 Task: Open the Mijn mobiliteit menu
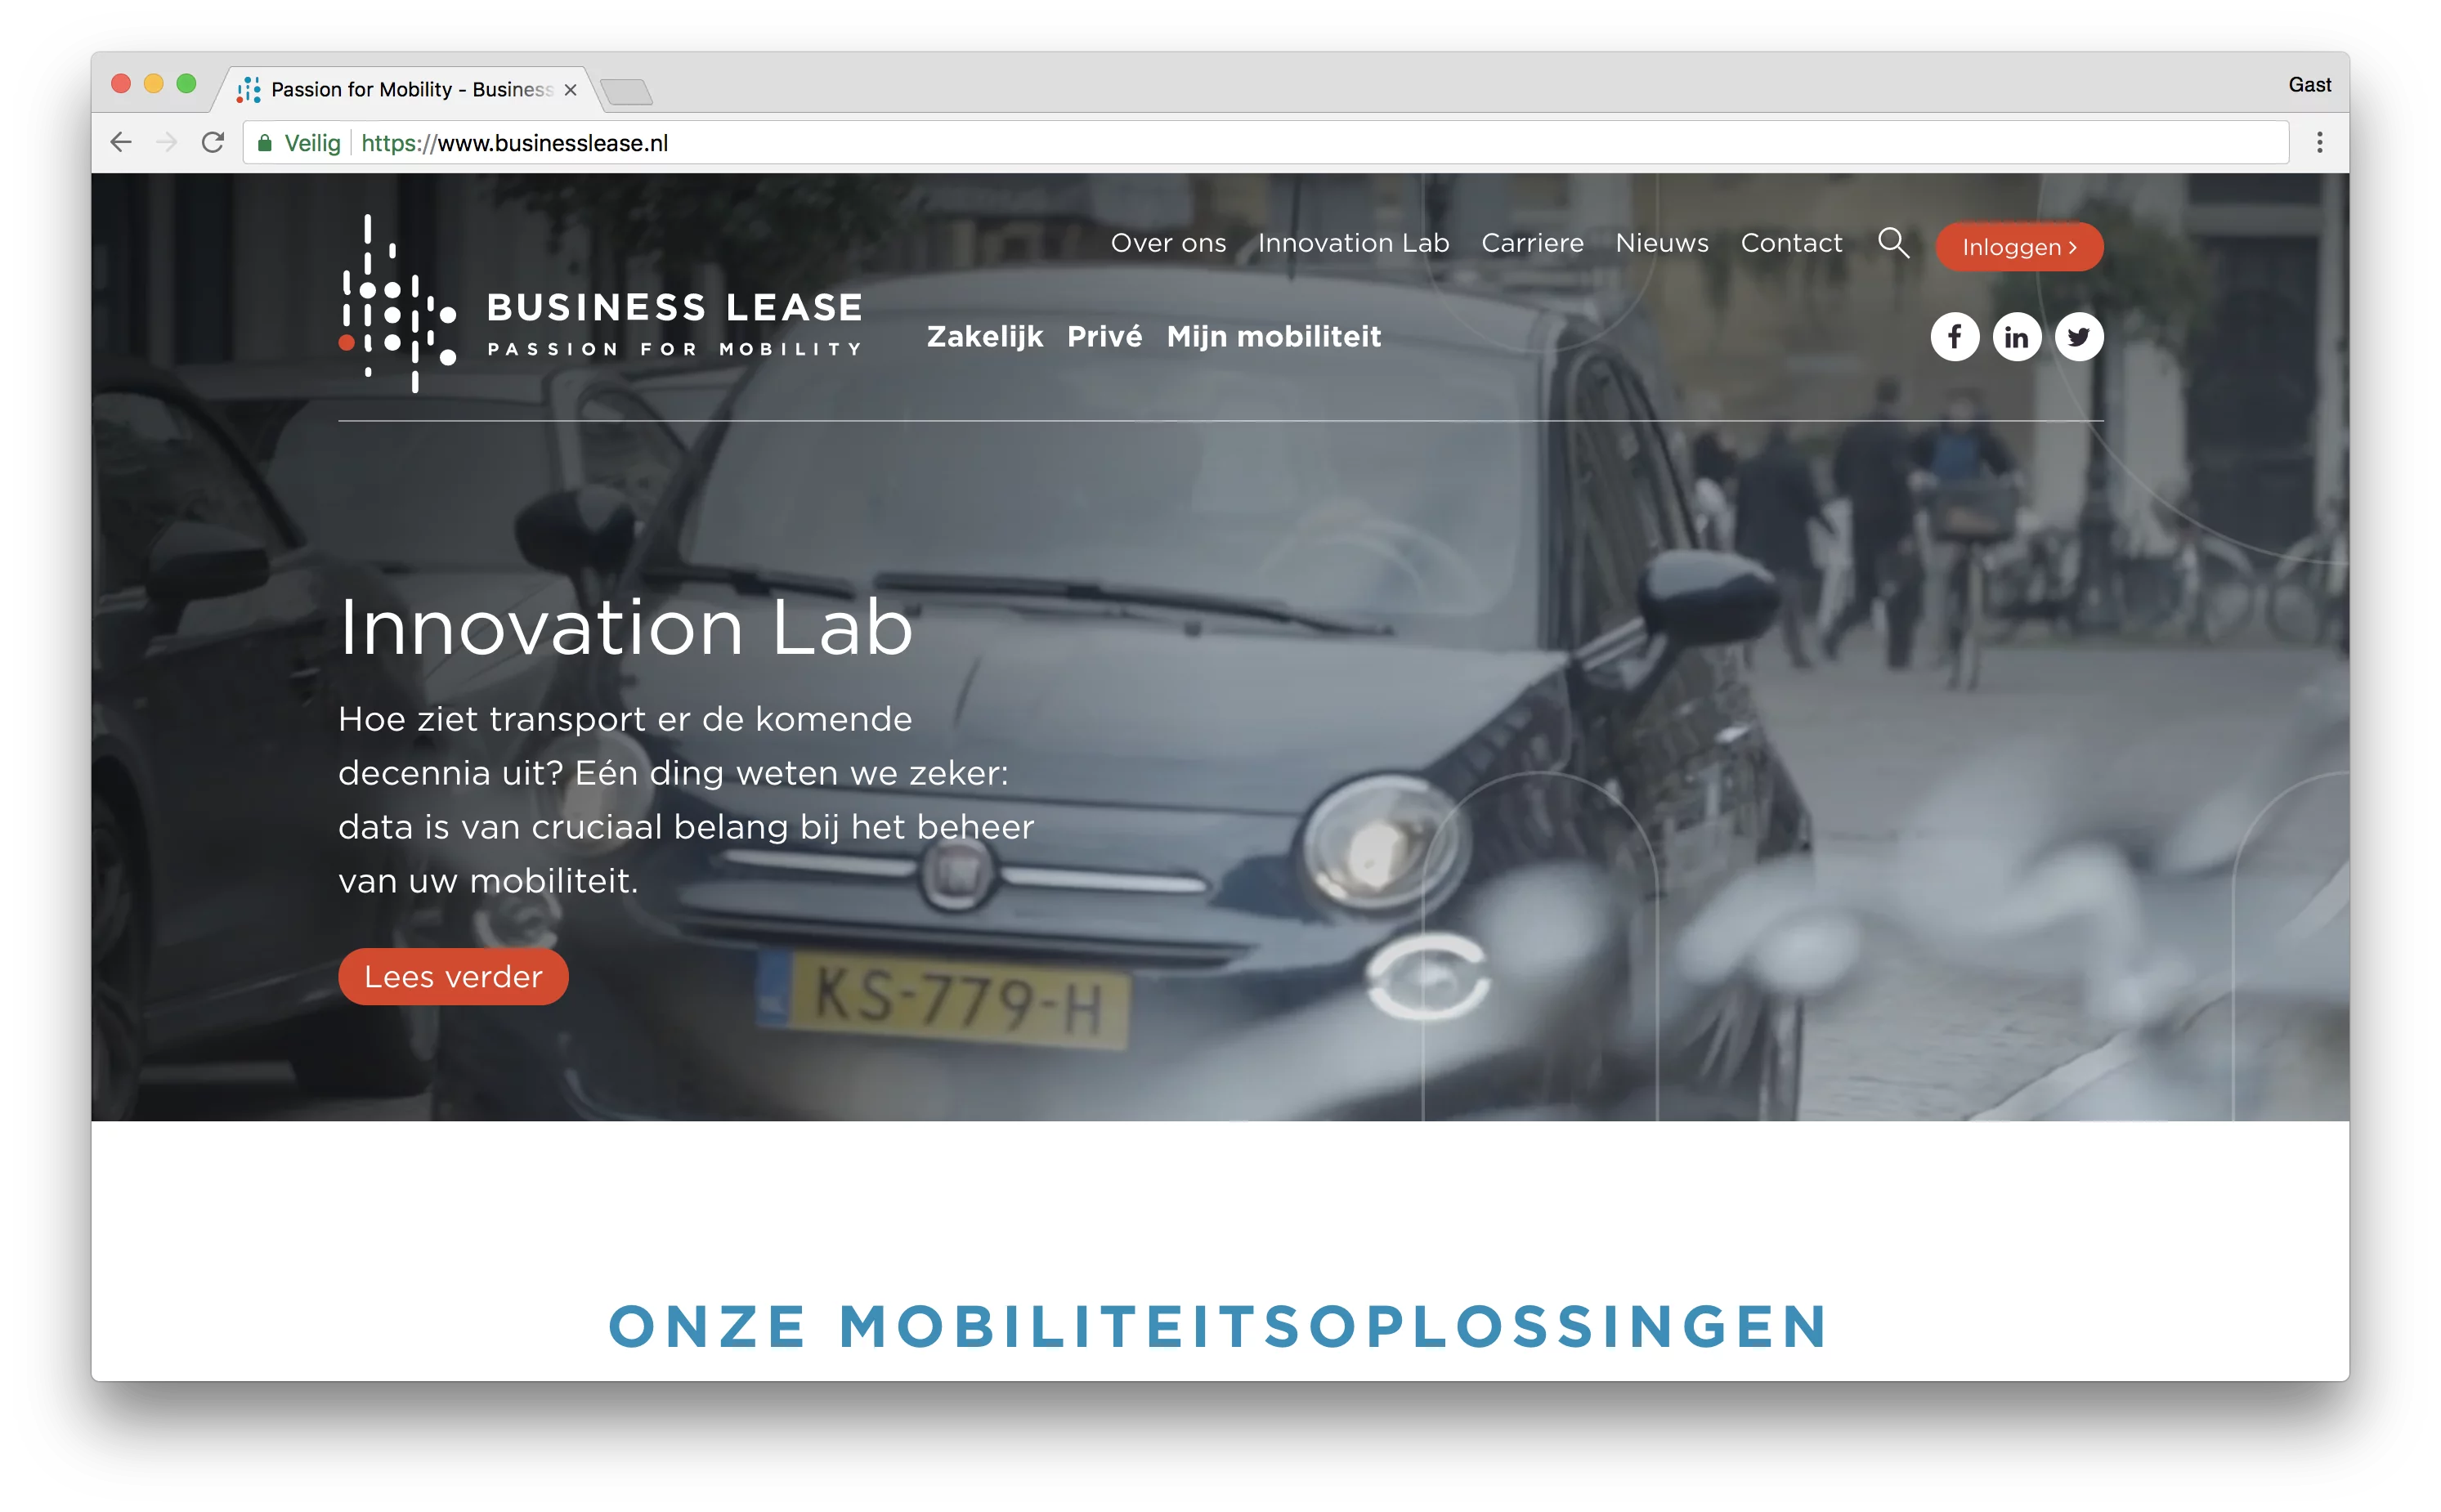click(x=1273, y=337)
